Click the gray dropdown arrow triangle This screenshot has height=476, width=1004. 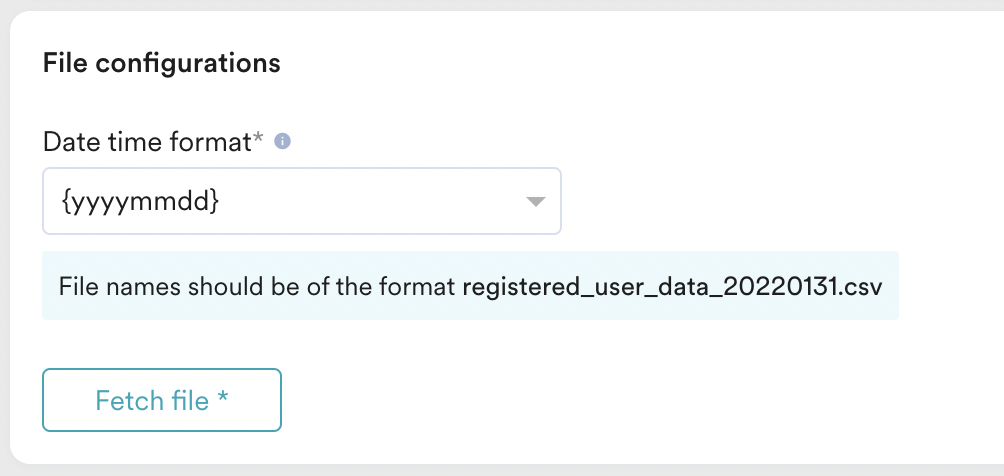tap(535, 202)
